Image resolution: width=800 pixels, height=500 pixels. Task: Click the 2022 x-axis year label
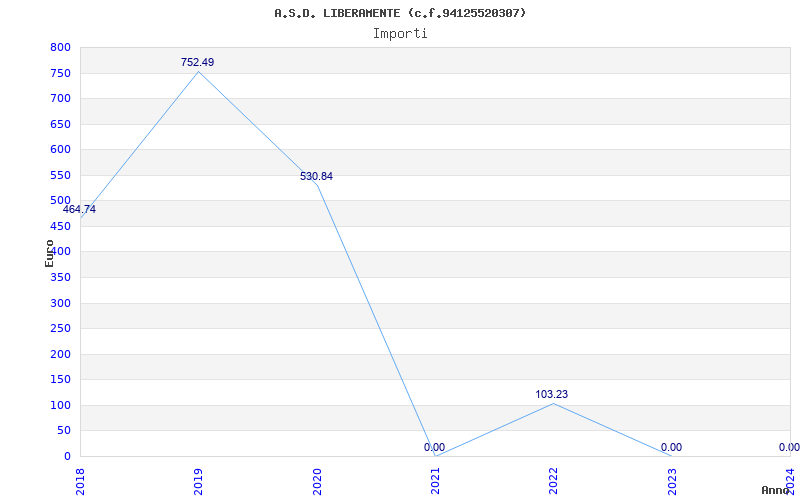click(554, 482)
